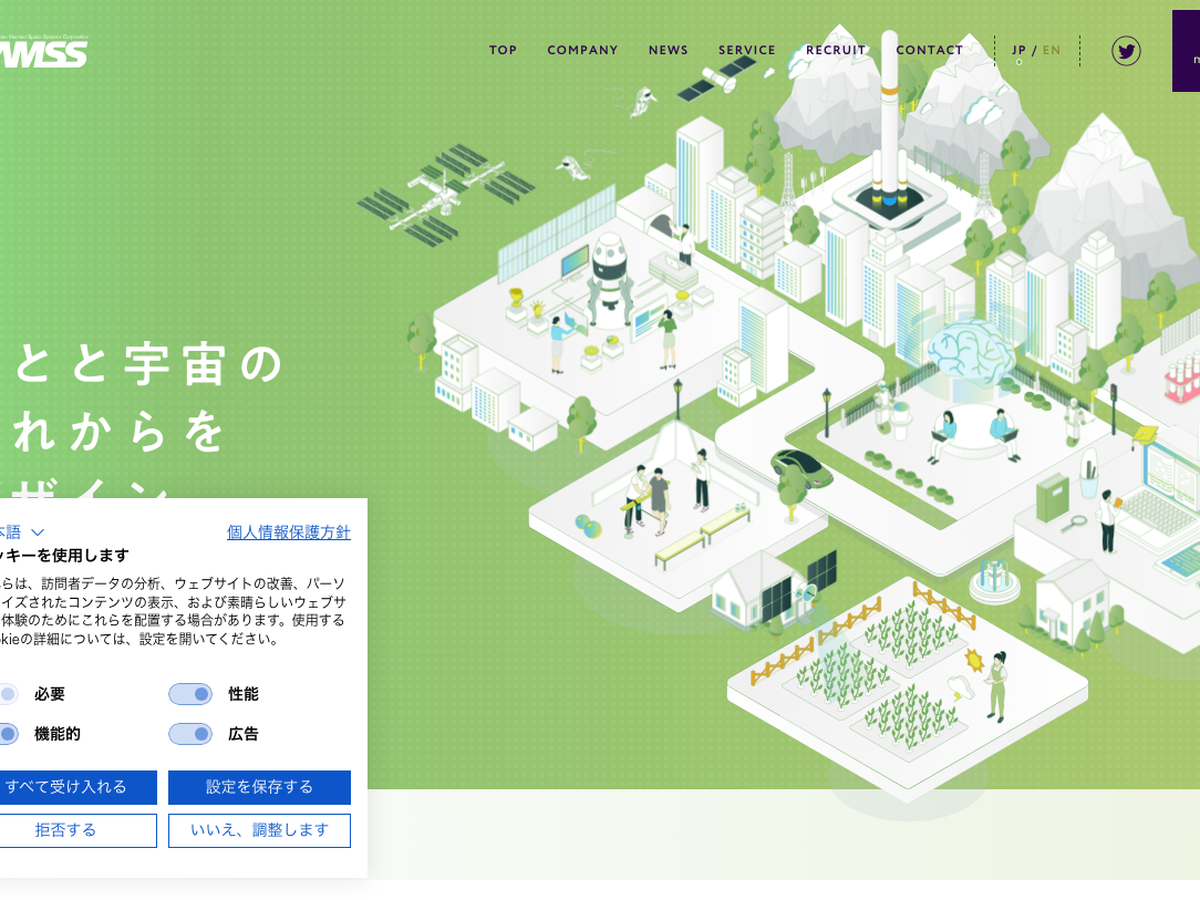The image size is (1200, 900).
Task: Toggle the 広告 cookie switch
Action: [190, 734]
